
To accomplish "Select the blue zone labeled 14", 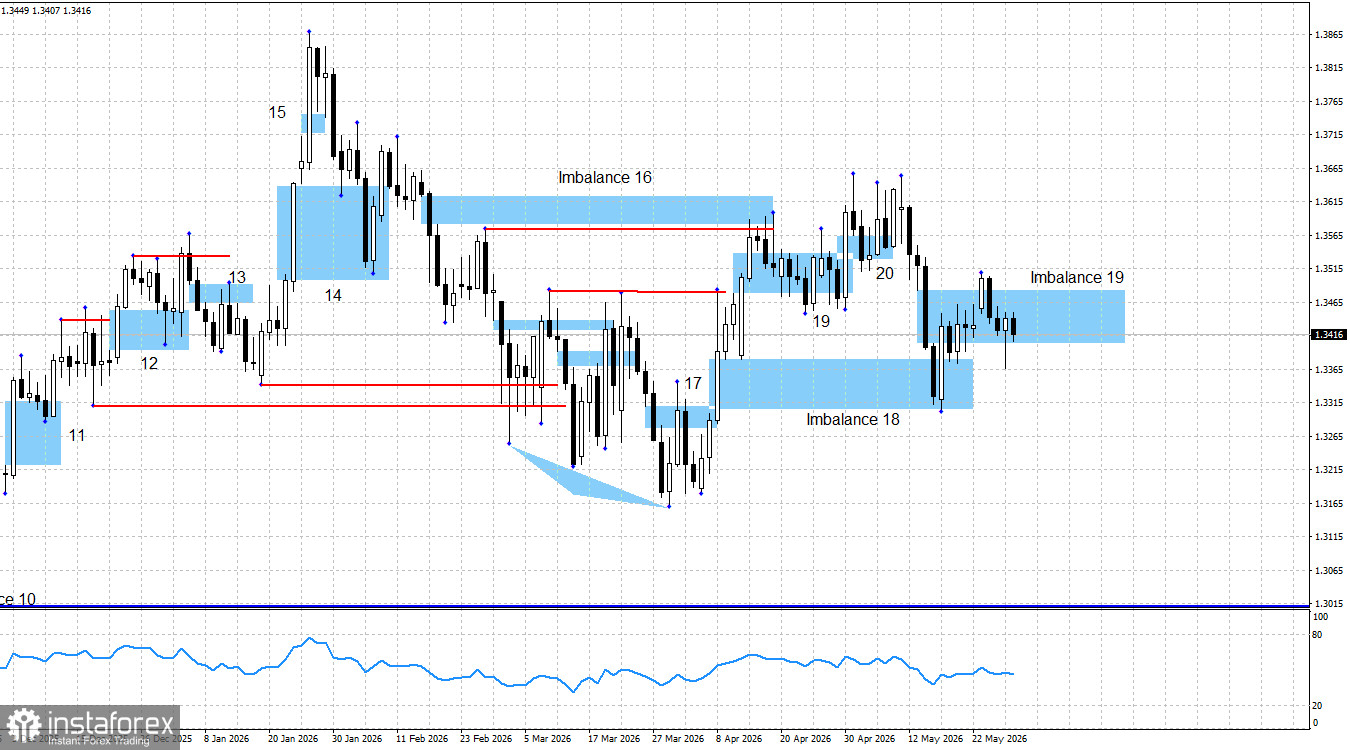I will [333, 232].
